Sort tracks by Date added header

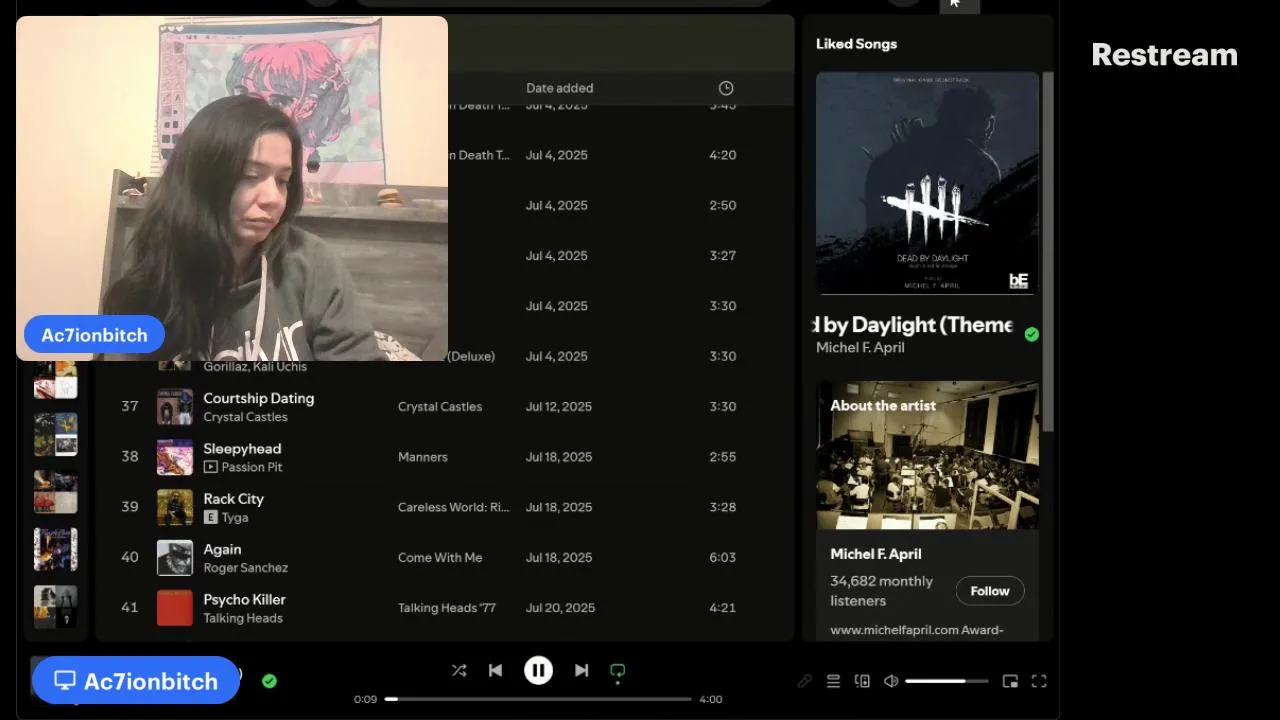pyautogui.click(x=560, y=88)
